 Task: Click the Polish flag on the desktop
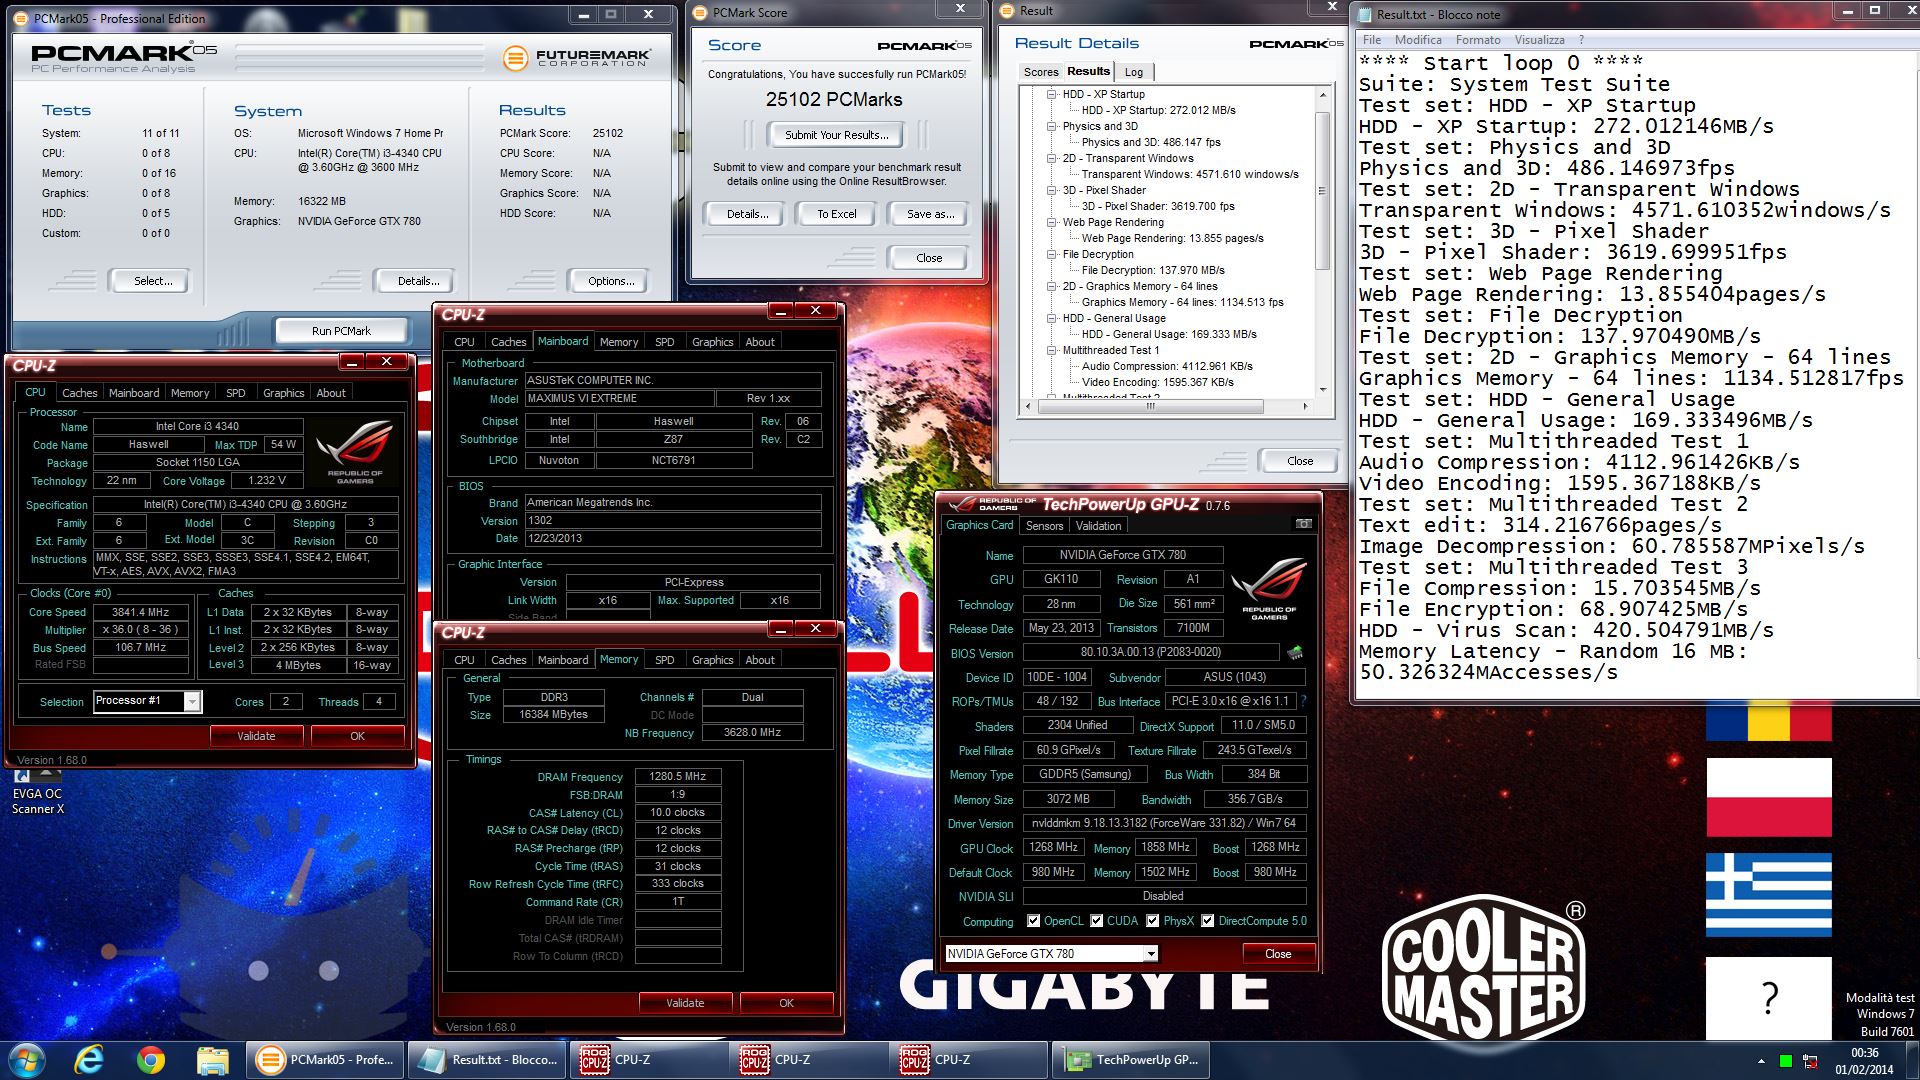tap(1768, 797)
